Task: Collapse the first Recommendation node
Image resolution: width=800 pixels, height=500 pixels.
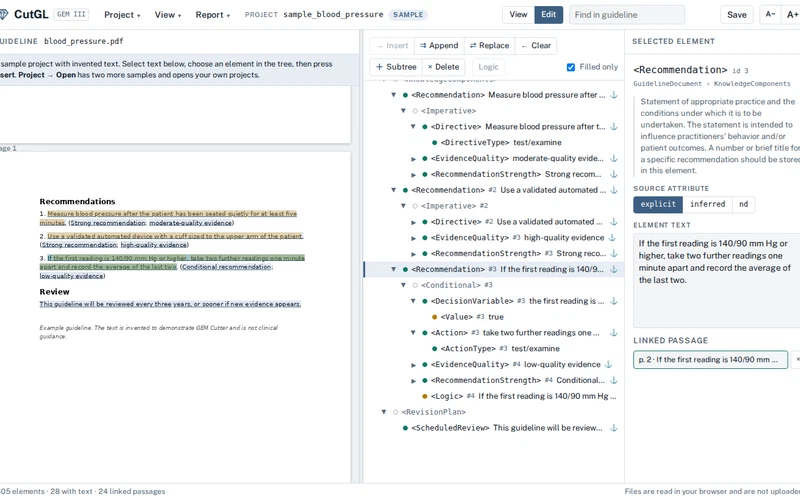Action: coord(393,95)
